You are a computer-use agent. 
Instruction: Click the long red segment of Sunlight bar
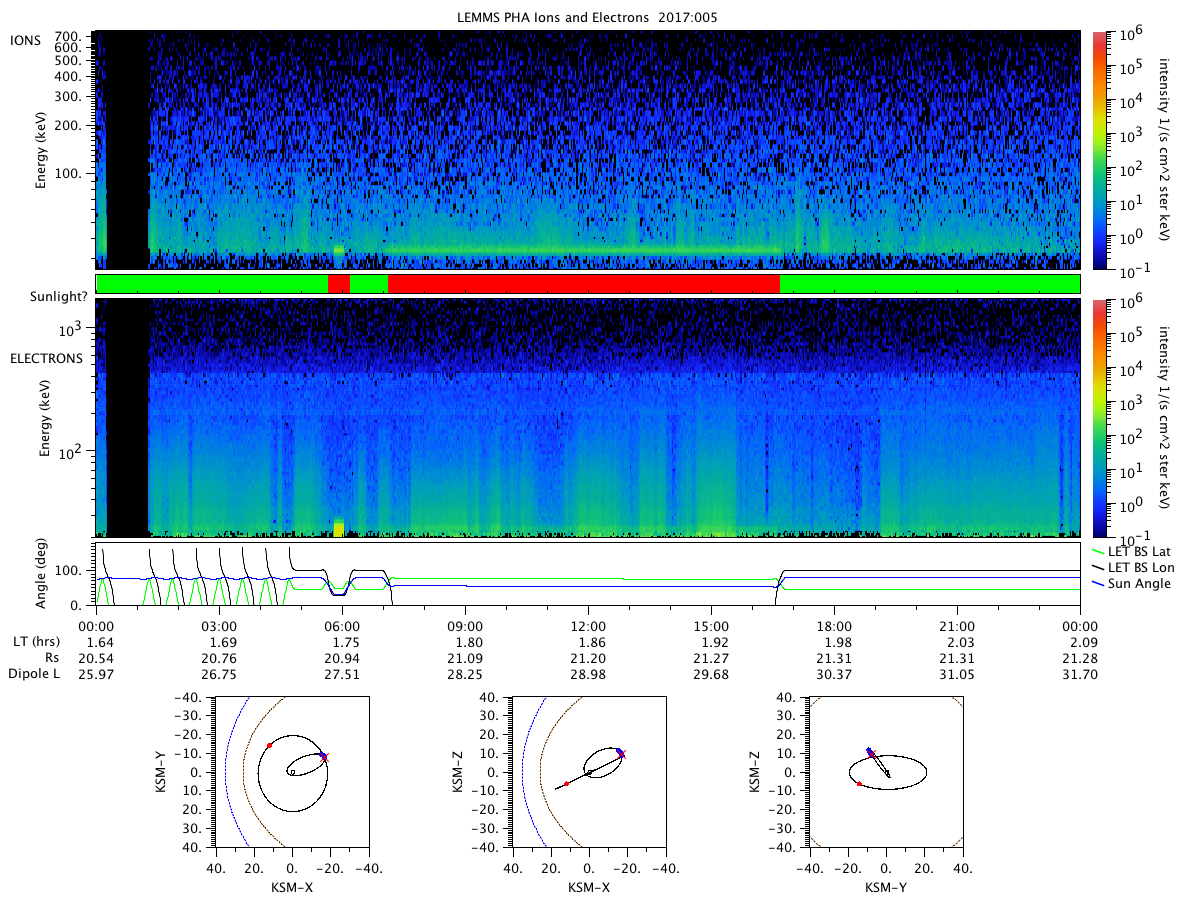point(583,284)
